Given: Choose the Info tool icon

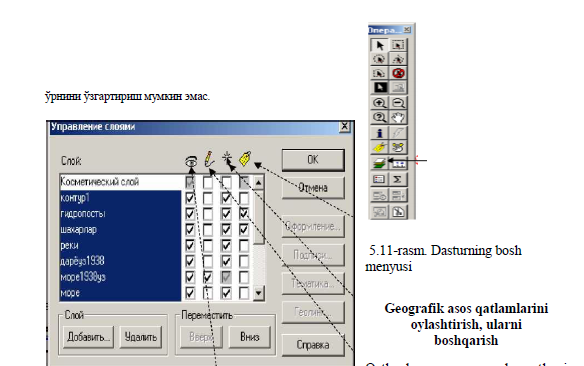Looking at the screenshot, I should [379, 133].
